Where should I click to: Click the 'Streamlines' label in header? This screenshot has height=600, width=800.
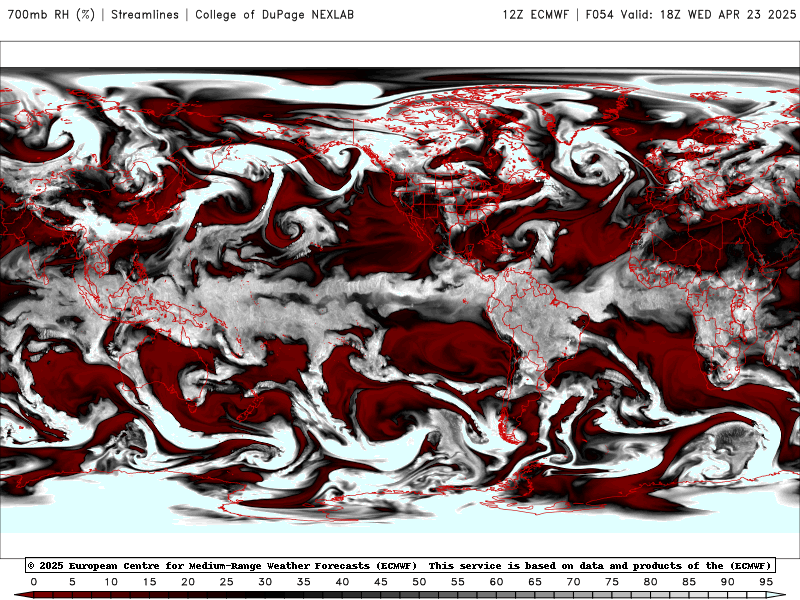pos(145,15)
